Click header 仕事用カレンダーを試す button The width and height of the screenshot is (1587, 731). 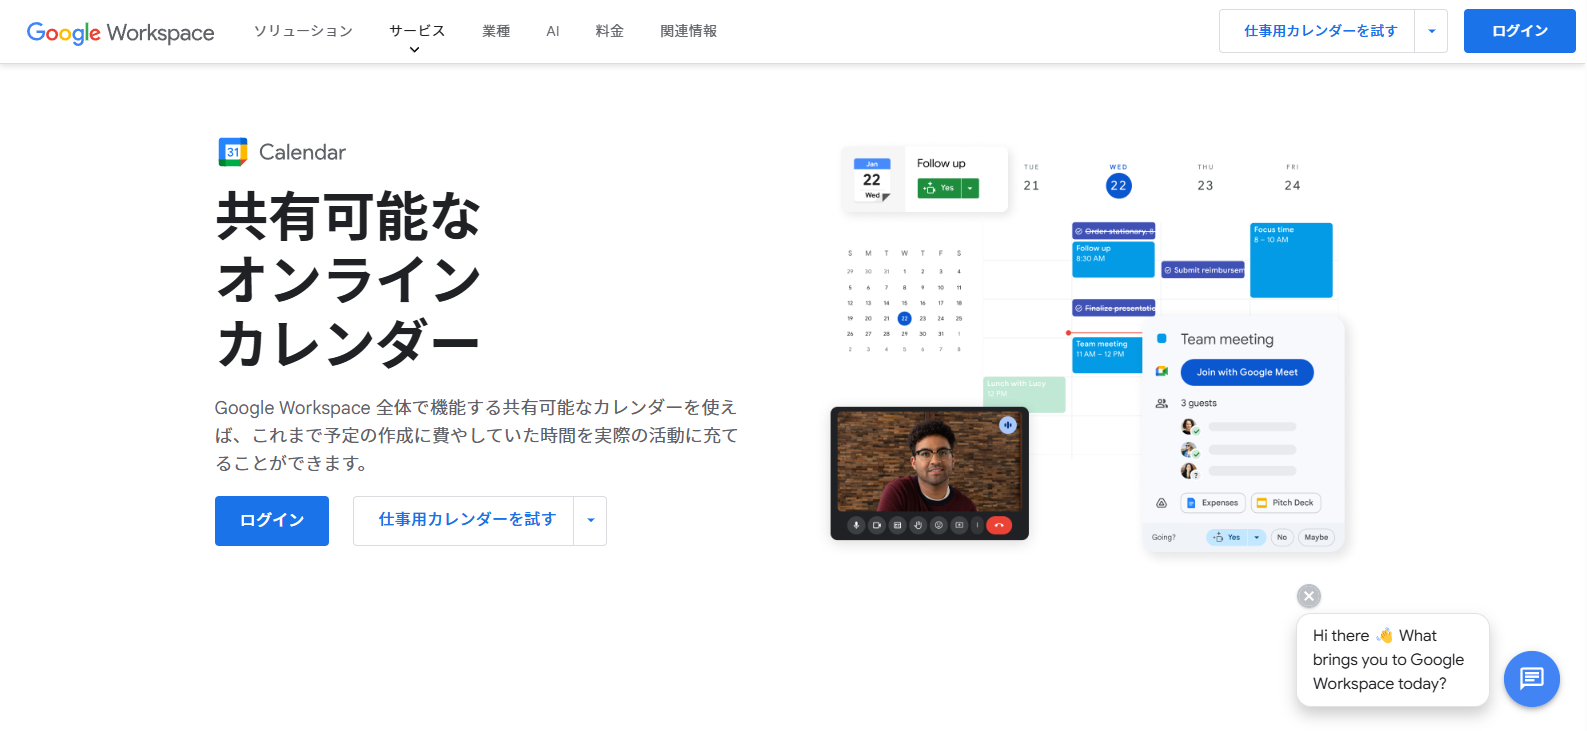point(1319,31)
